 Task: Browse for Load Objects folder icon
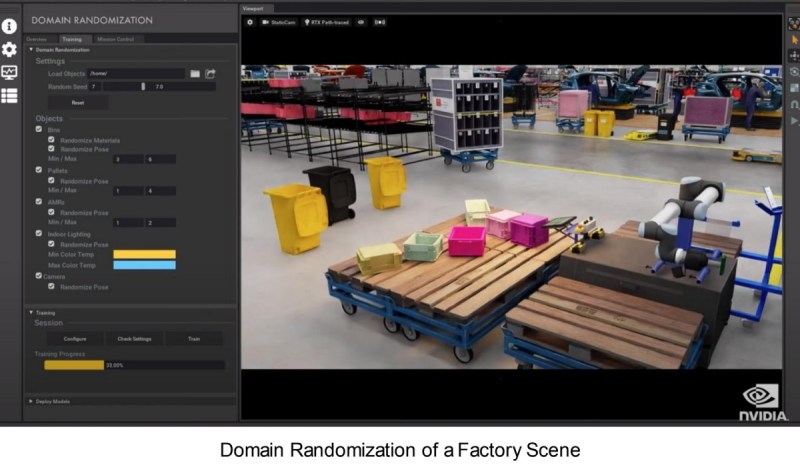click(195, 74)
